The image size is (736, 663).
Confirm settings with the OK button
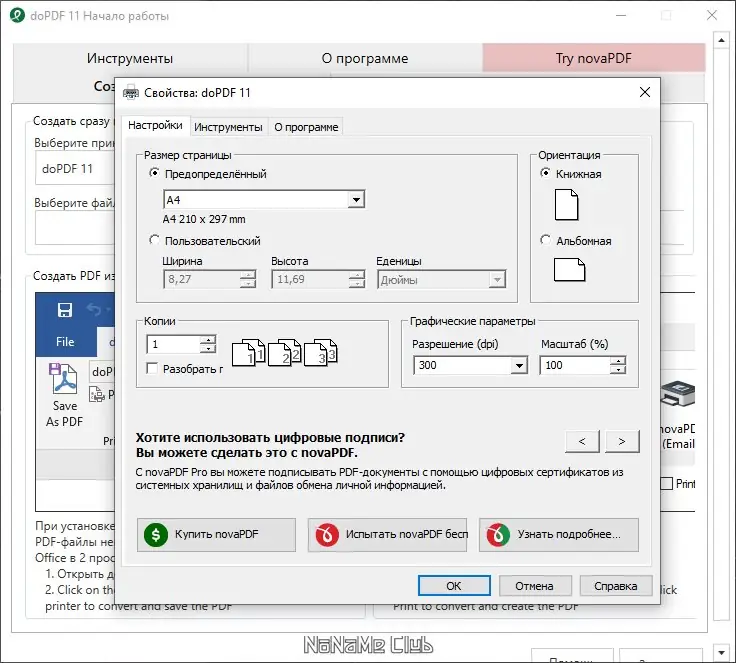tap(454, 586)
